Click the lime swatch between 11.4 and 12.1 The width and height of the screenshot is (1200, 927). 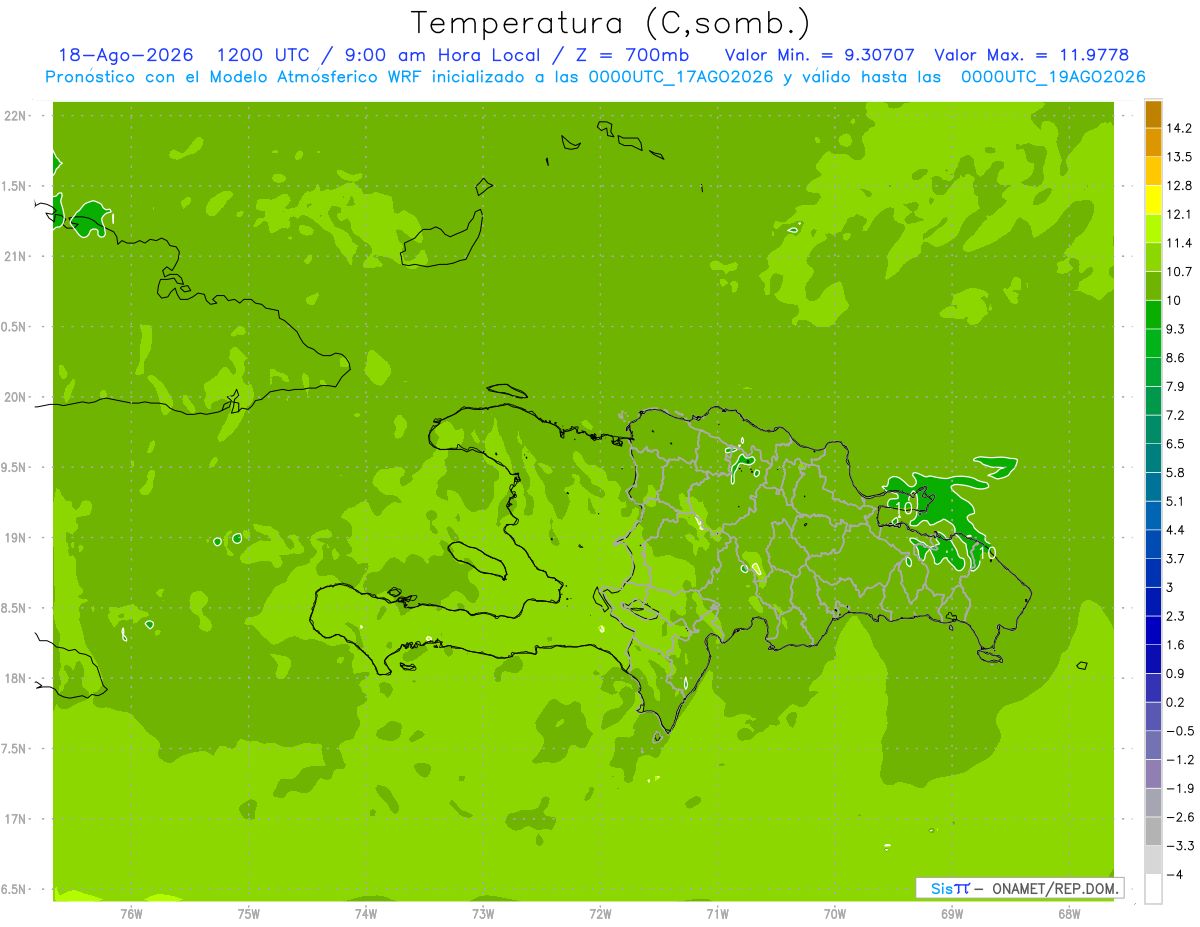click(x=1153, y=229)
